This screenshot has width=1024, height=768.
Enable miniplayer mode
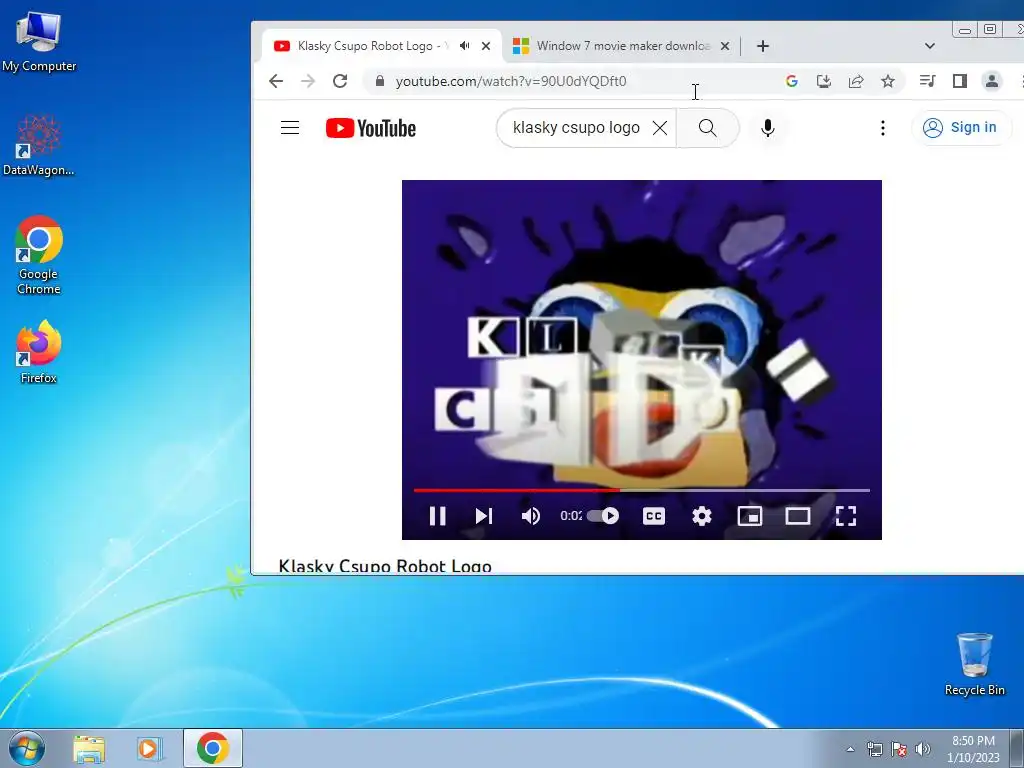[x=750, y=516]
